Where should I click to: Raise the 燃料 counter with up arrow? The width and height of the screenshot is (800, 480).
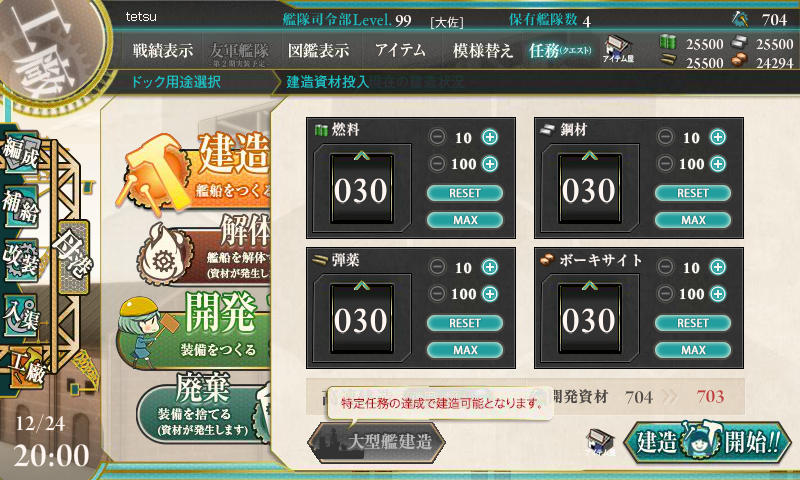click(362, 155)
